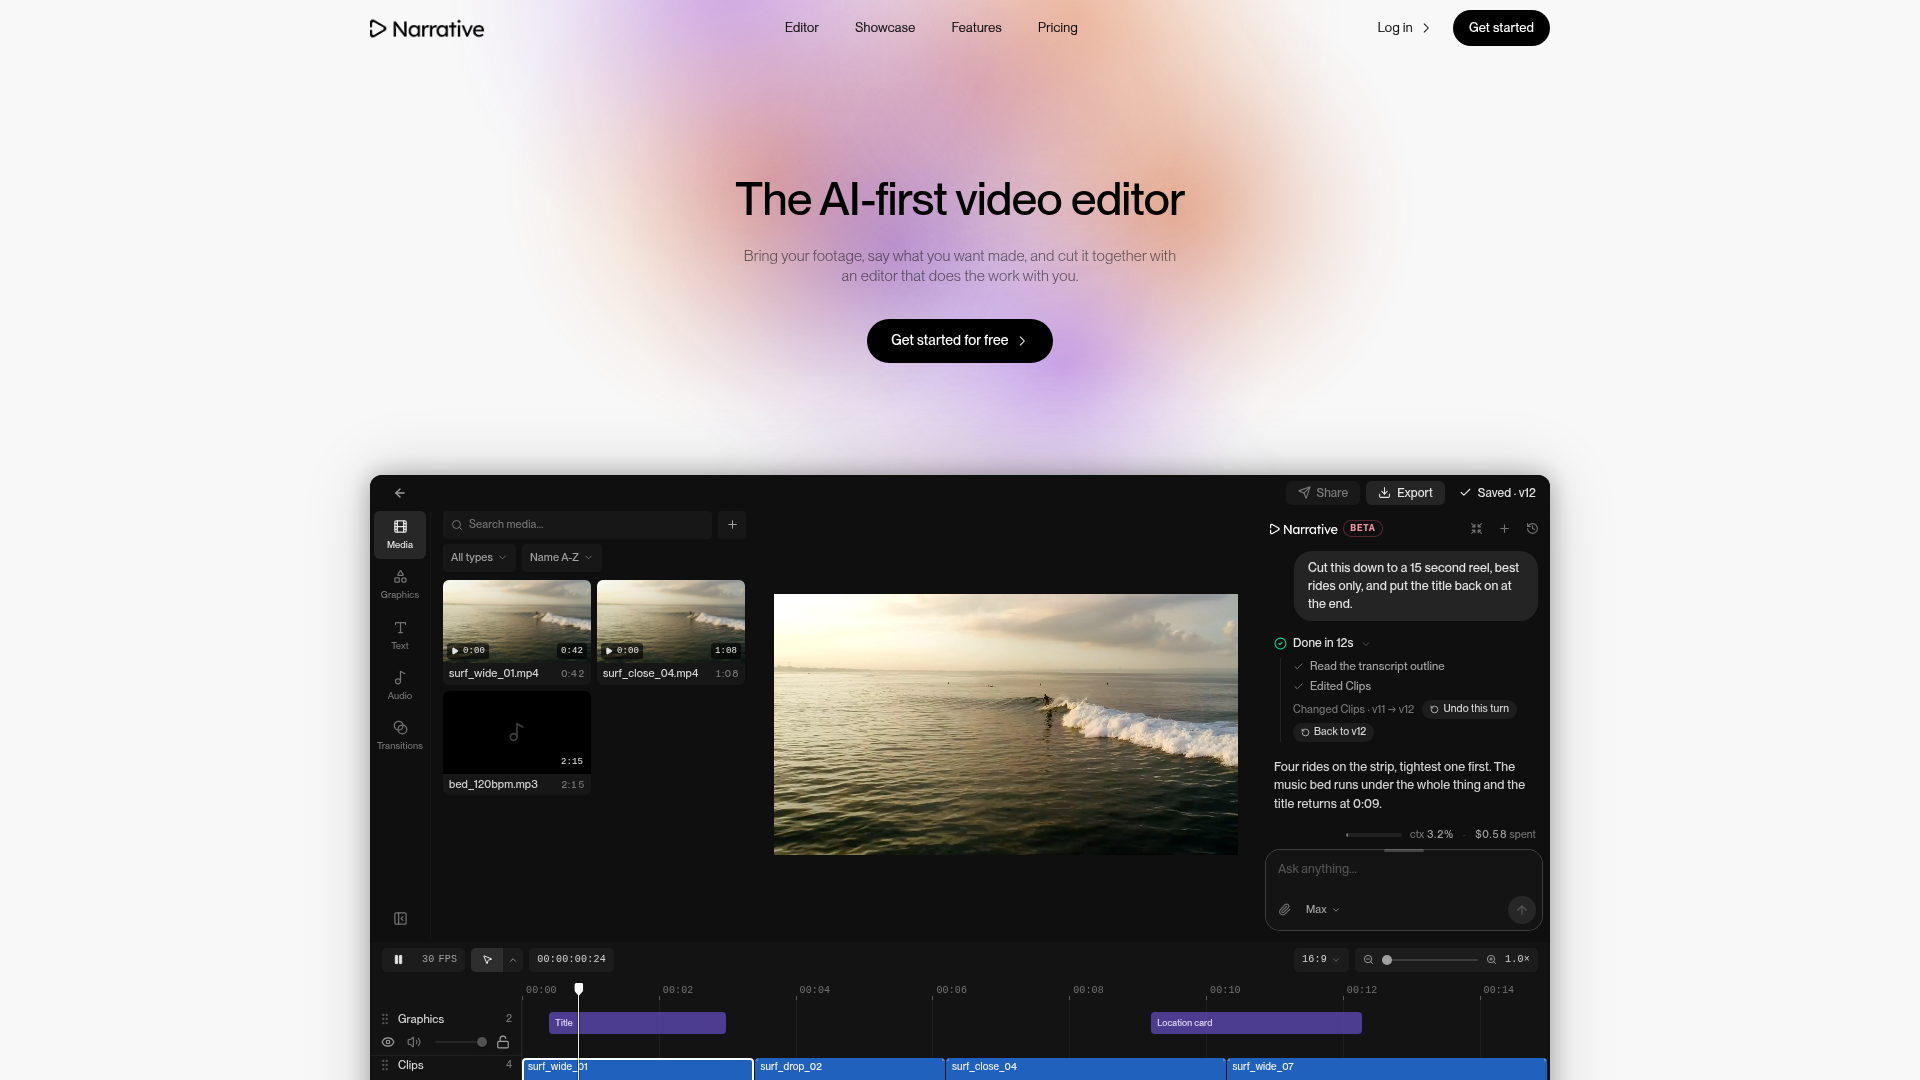The height and width of the screenshot is (1080, 1920).
Task: Open the Max model dropdown
Action: coord(1322,910)
